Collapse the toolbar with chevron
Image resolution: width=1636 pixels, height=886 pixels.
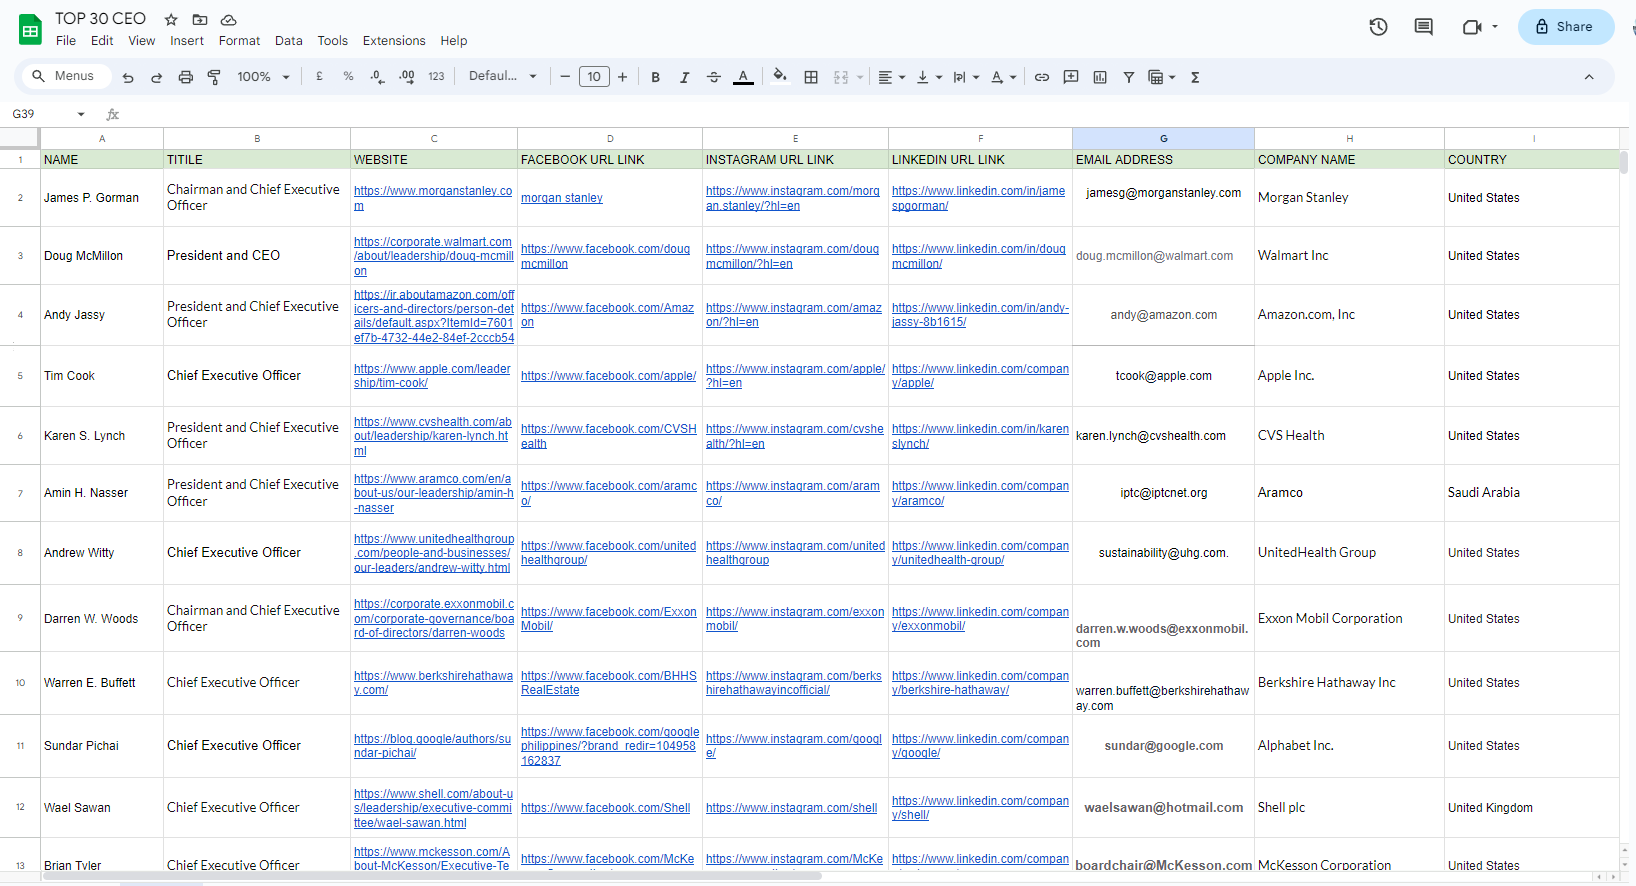point(1589,77)
